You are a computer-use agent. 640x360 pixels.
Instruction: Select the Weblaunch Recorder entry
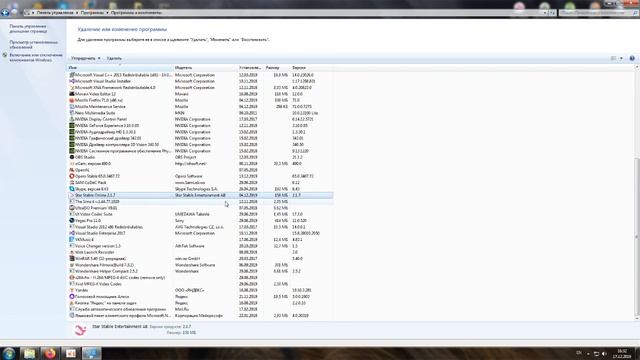[200, 252]
